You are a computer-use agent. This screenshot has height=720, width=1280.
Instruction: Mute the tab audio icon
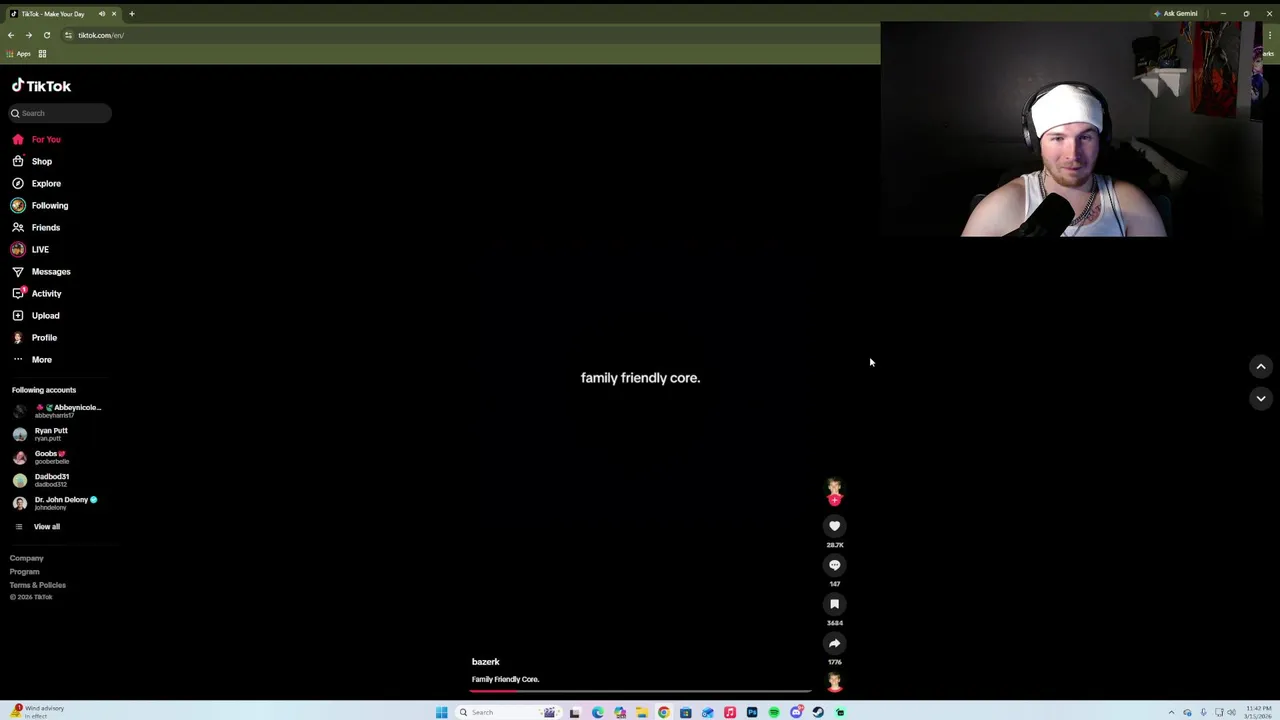pos(101,14)
